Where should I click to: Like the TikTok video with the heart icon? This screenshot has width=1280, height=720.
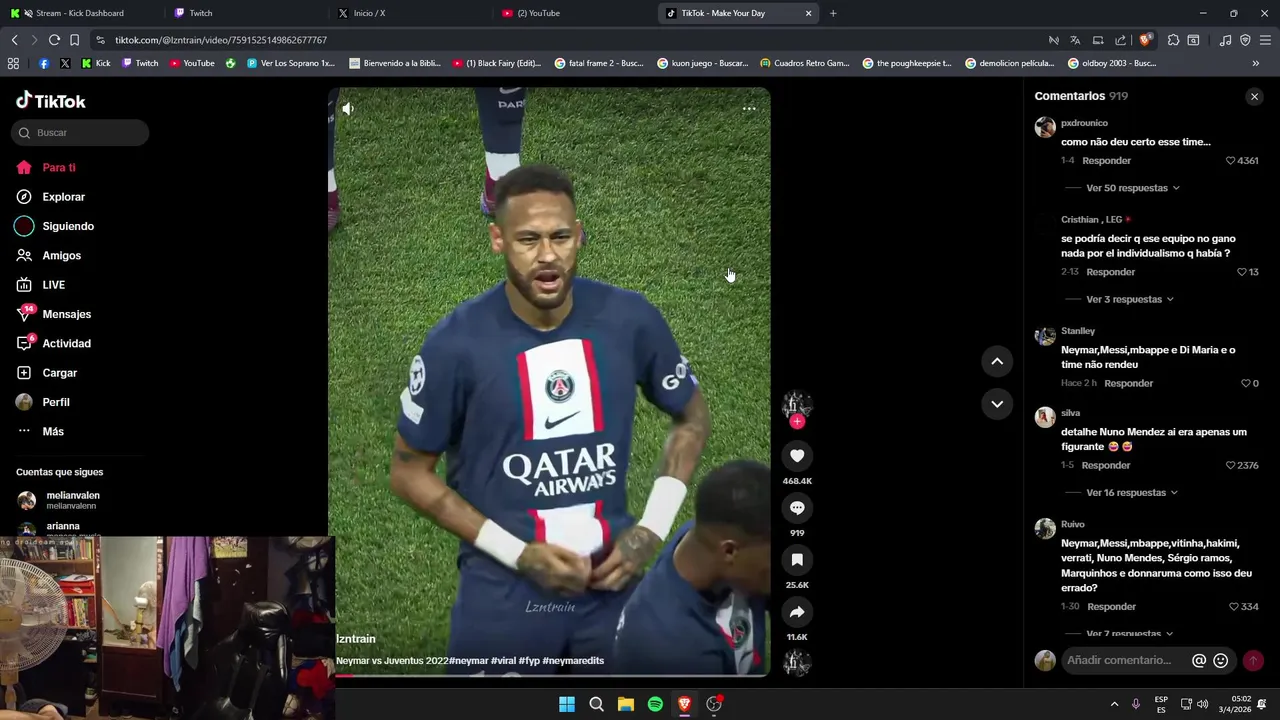pos(797,456)
